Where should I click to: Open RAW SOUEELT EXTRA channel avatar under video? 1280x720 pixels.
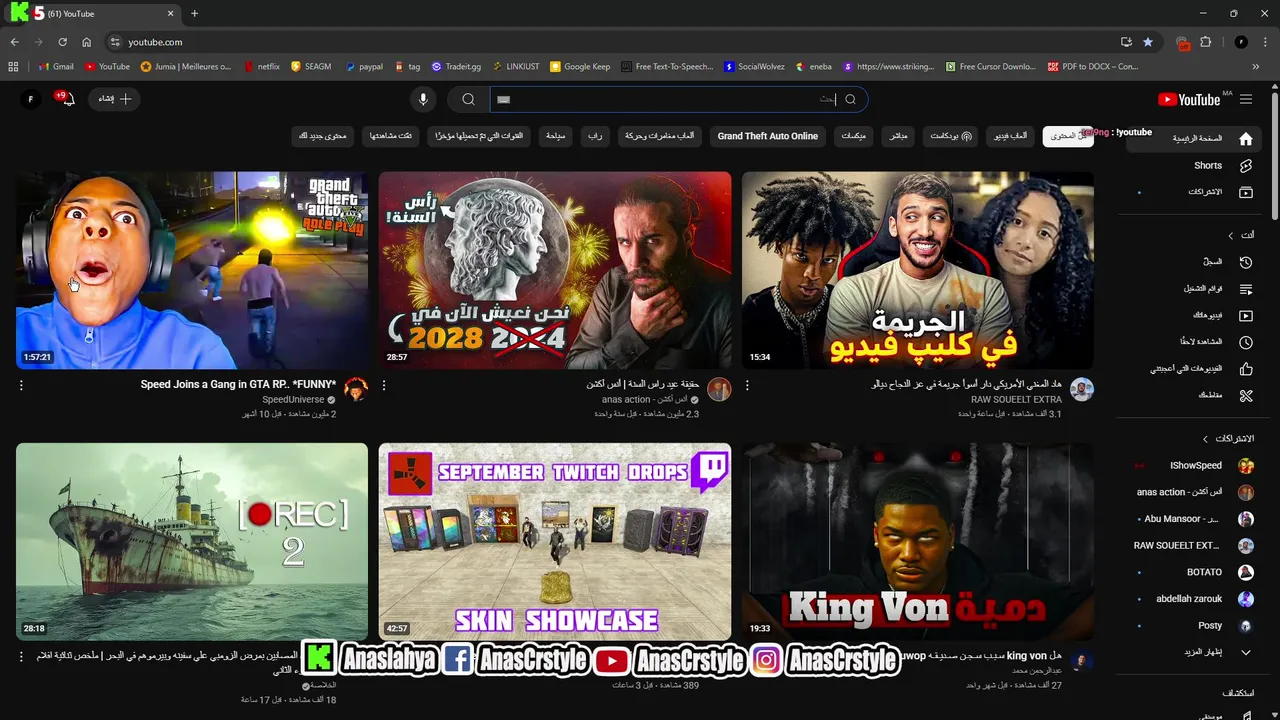point(1082,390)
